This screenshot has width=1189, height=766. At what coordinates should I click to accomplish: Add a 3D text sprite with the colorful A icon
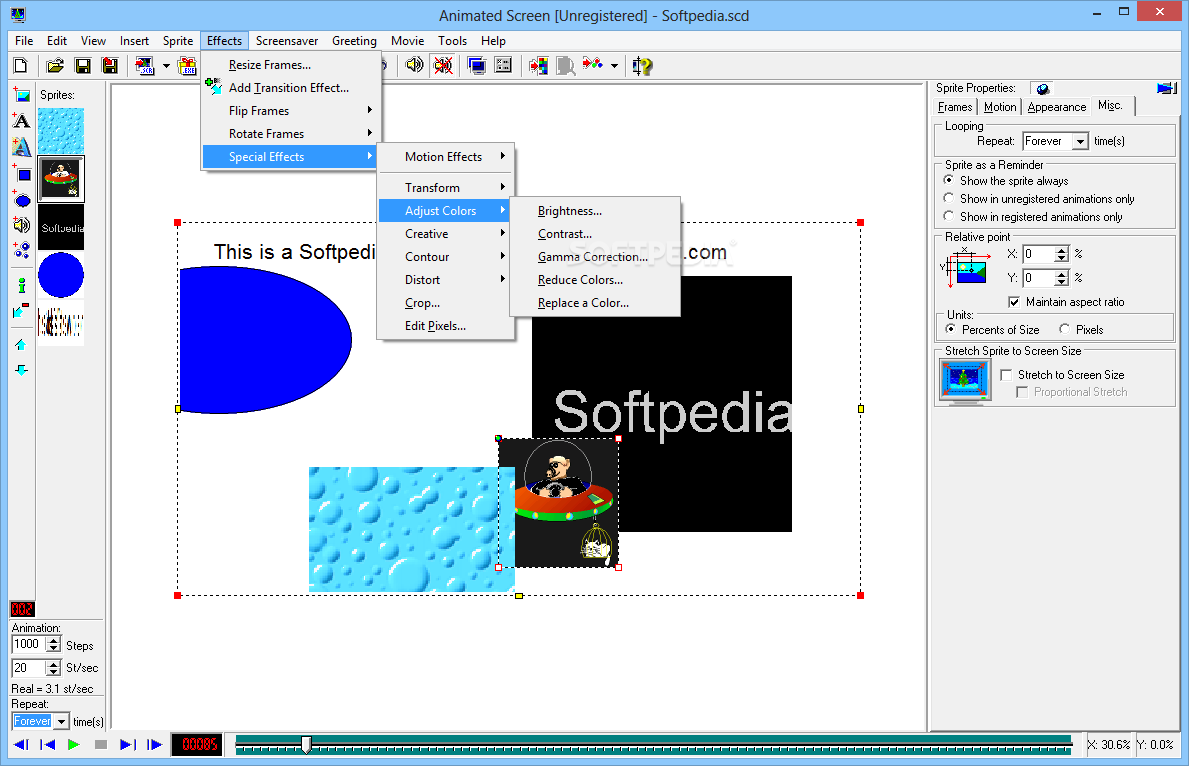point(21,146)
